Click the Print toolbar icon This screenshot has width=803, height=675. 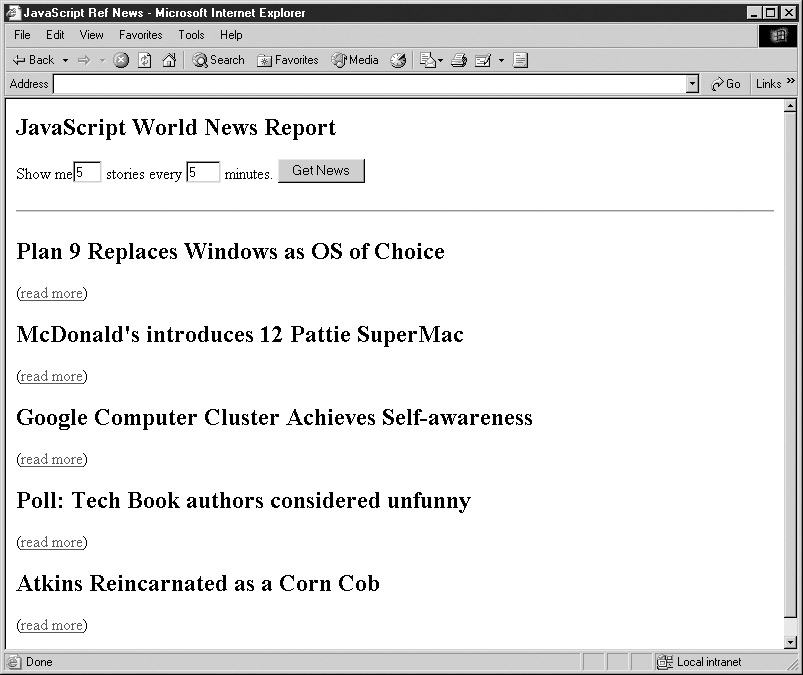[x=459, y=60]
